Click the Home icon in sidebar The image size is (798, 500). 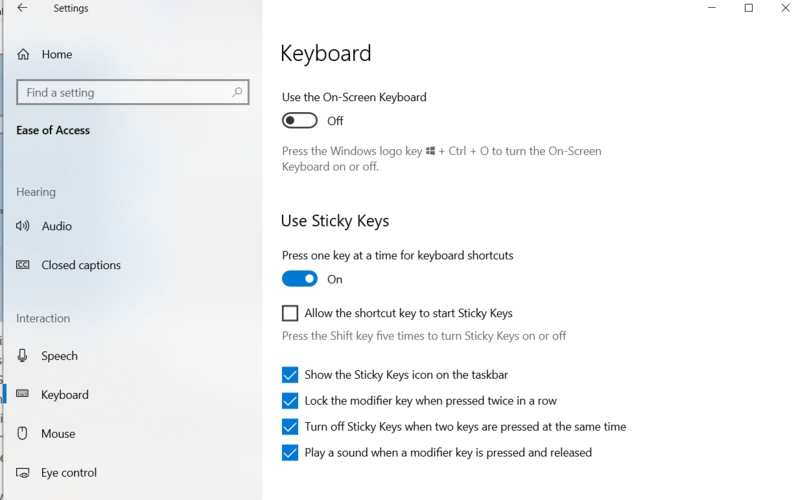(x=23, y=55)
